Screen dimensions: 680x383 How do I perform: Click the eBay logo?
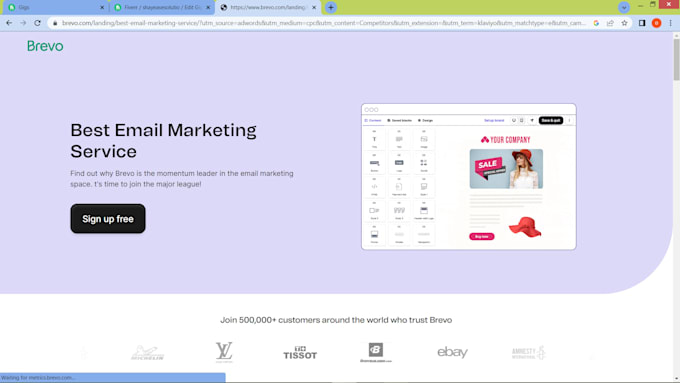(452, 352)
